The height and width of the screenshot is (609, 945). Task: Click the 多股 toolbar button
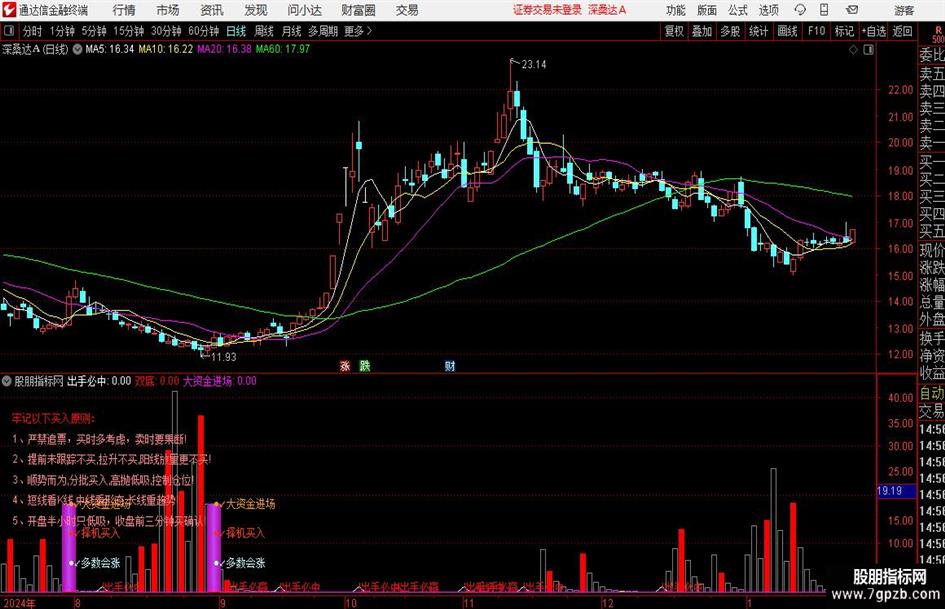[730, 31]
